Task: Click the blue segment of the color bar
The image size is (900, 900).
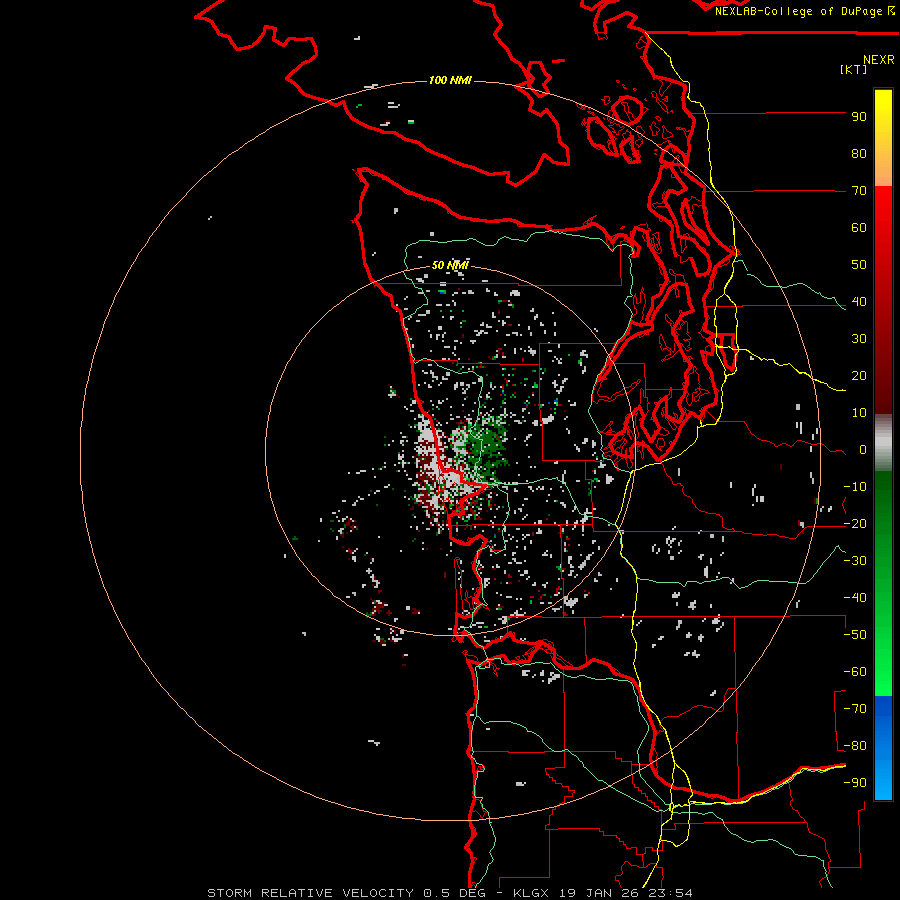Action: [x=883, y=746]
